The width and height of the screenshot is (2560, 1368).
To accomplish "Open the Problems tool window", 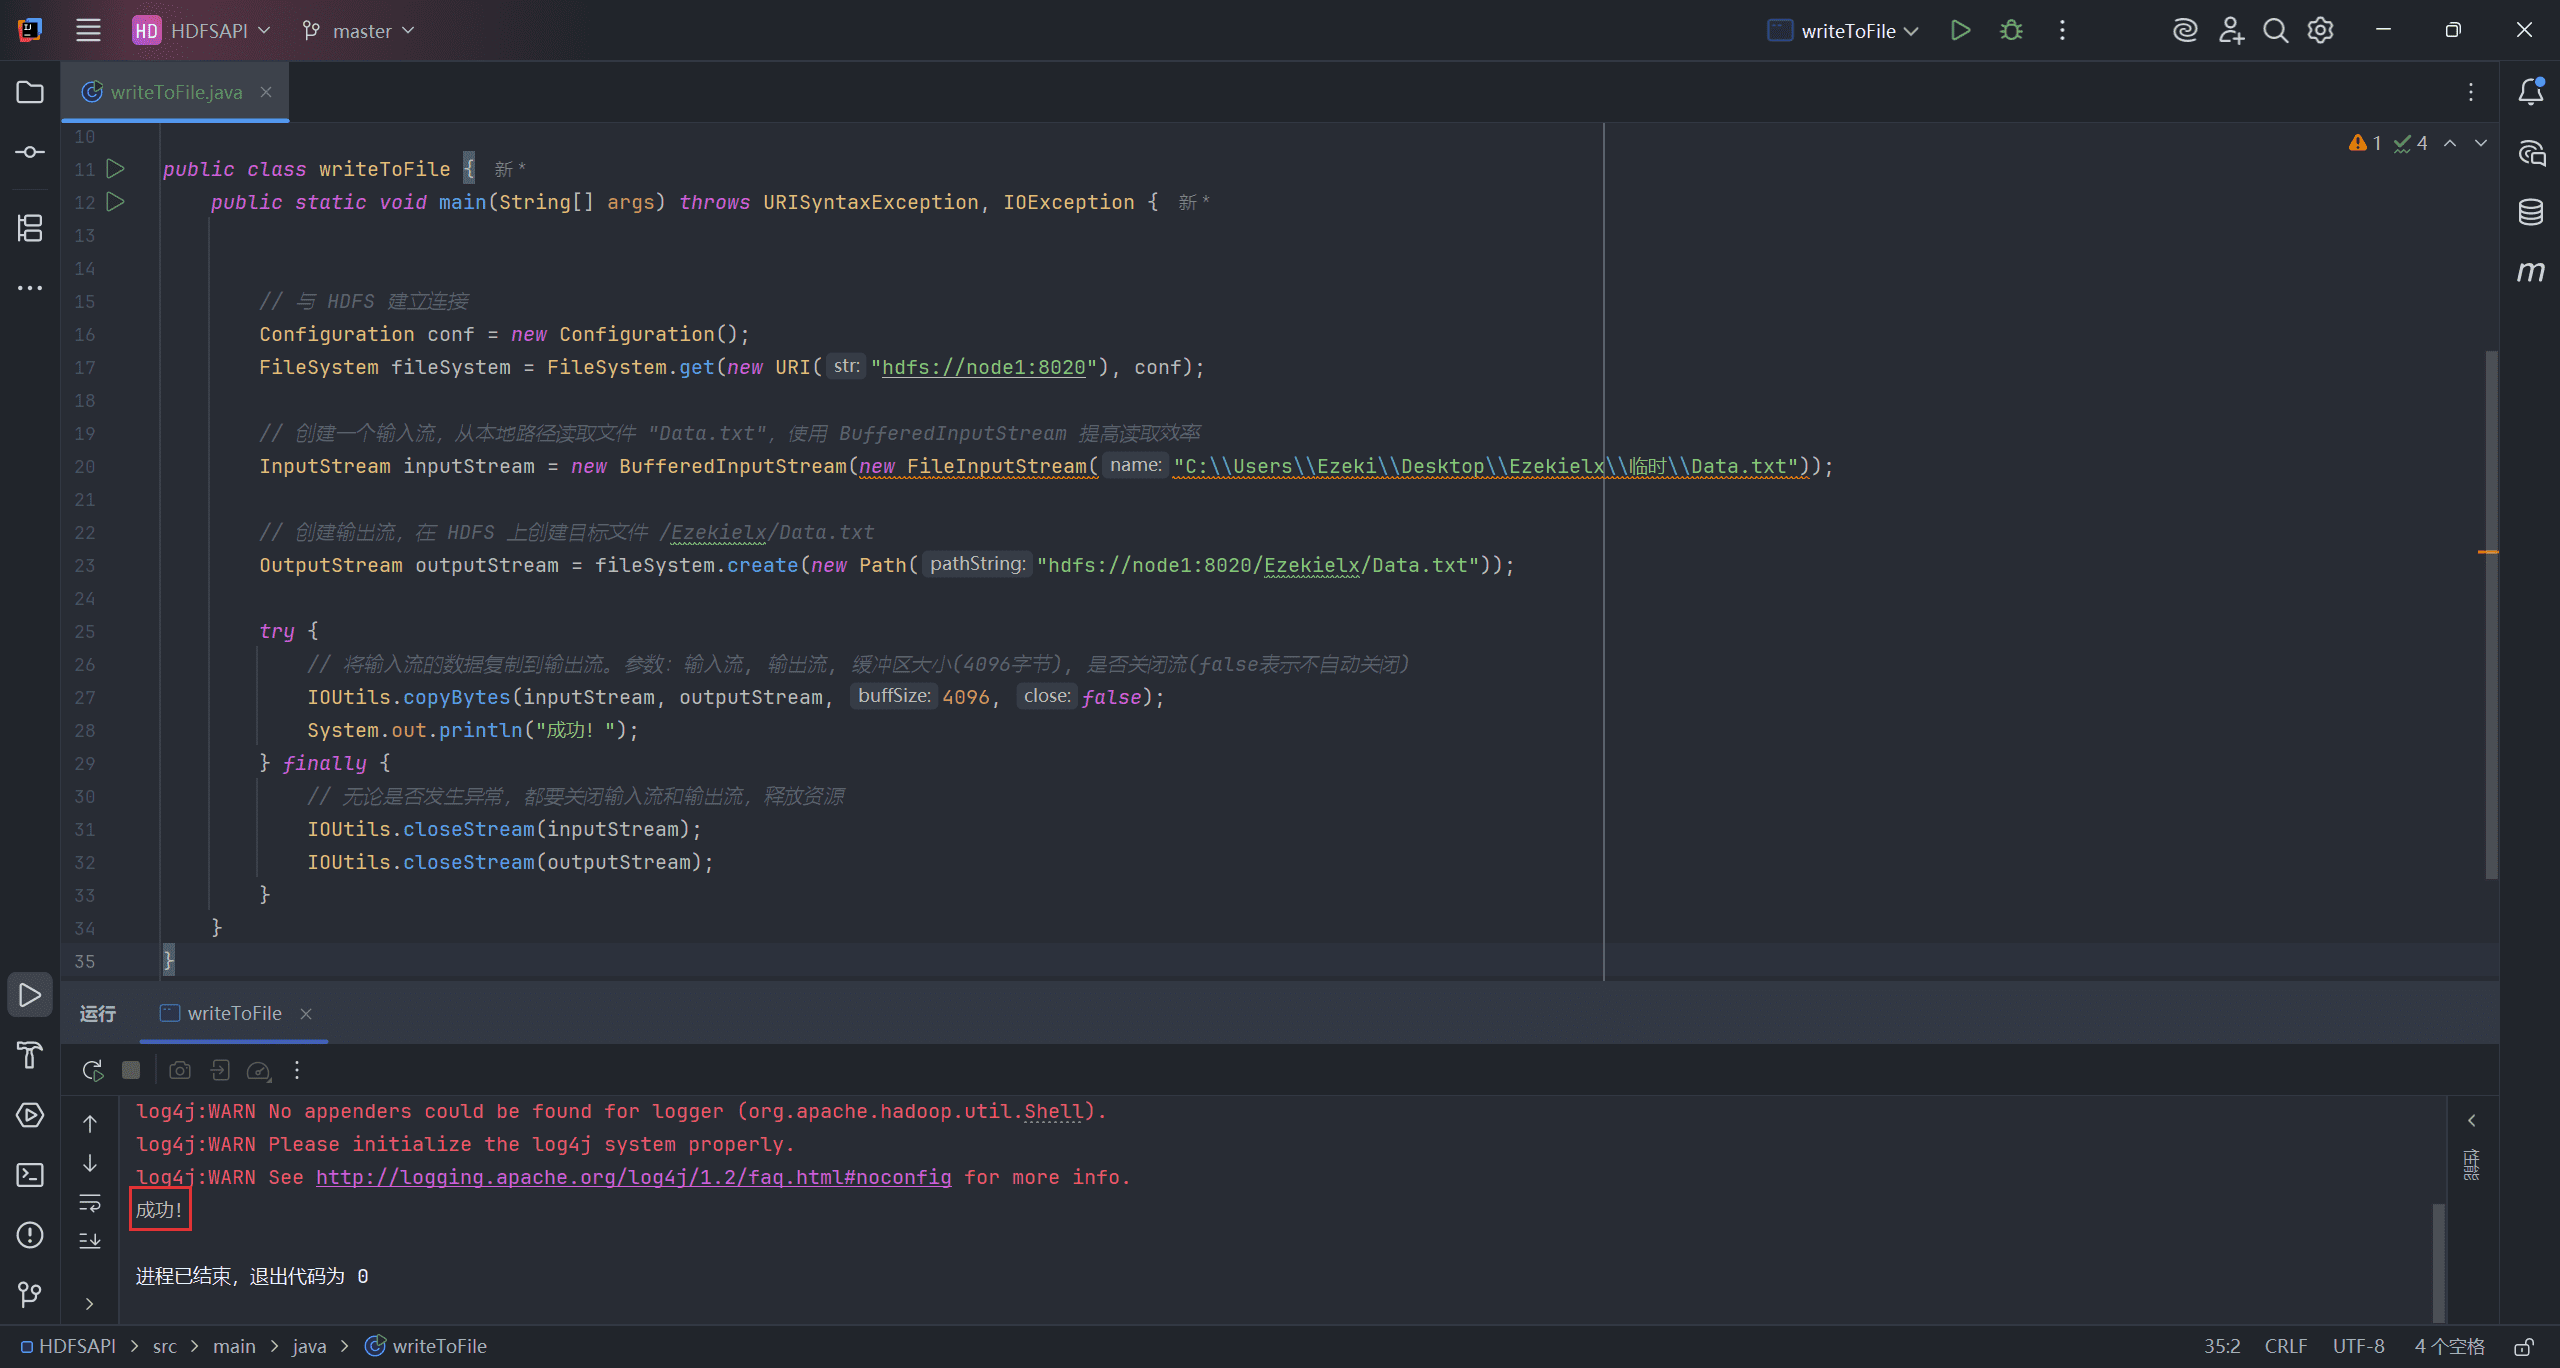I will point(30,1235).
